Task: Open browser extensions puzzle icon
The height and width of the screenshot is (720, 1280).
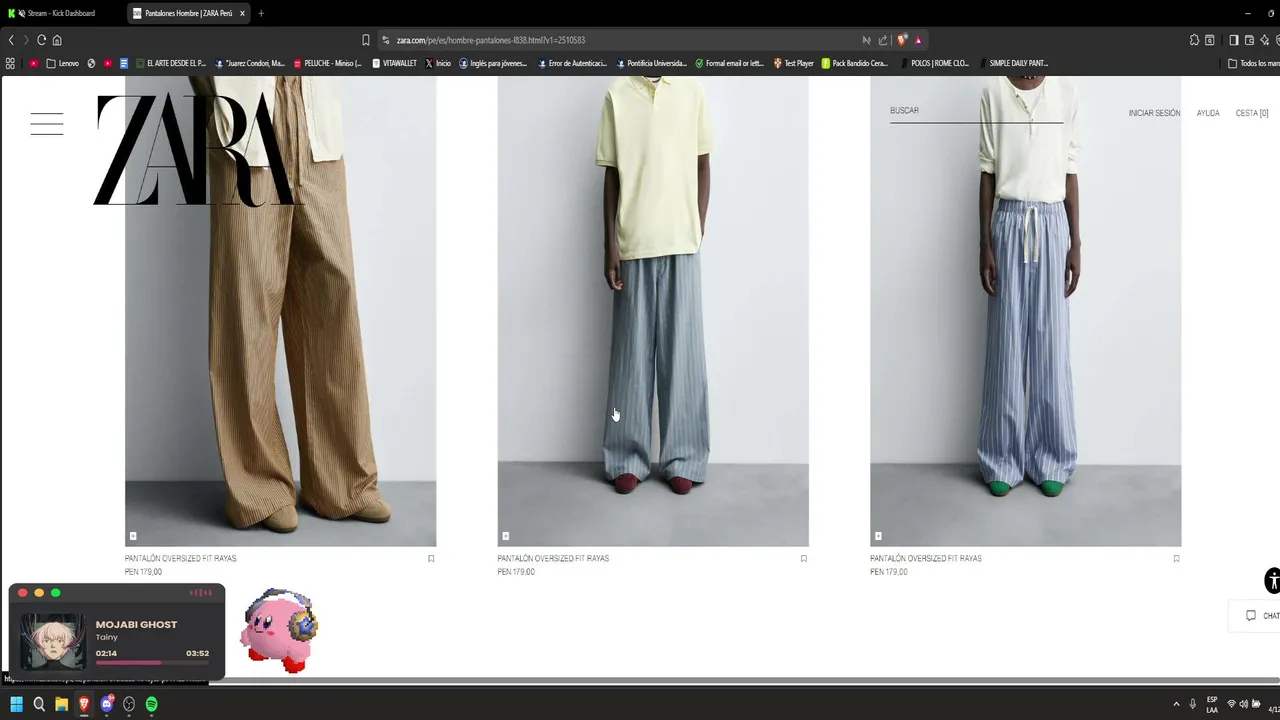Action: tap(1194, 40)
